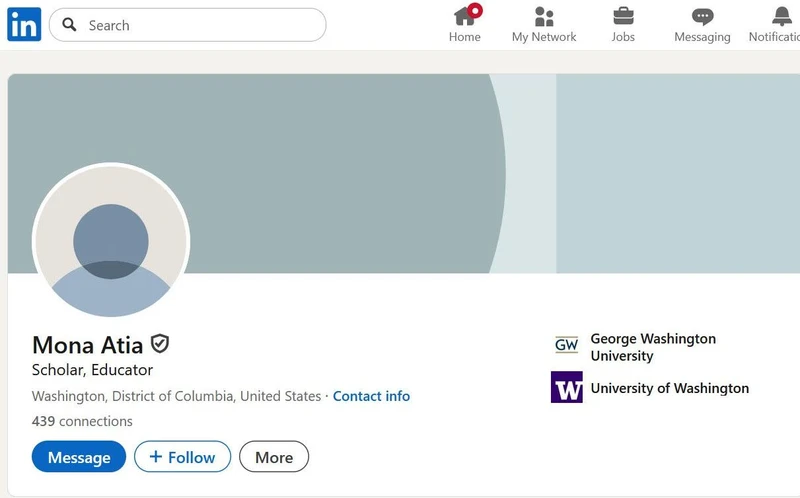
Task: Open the Notifications bell icon
Action: (782, 16)
